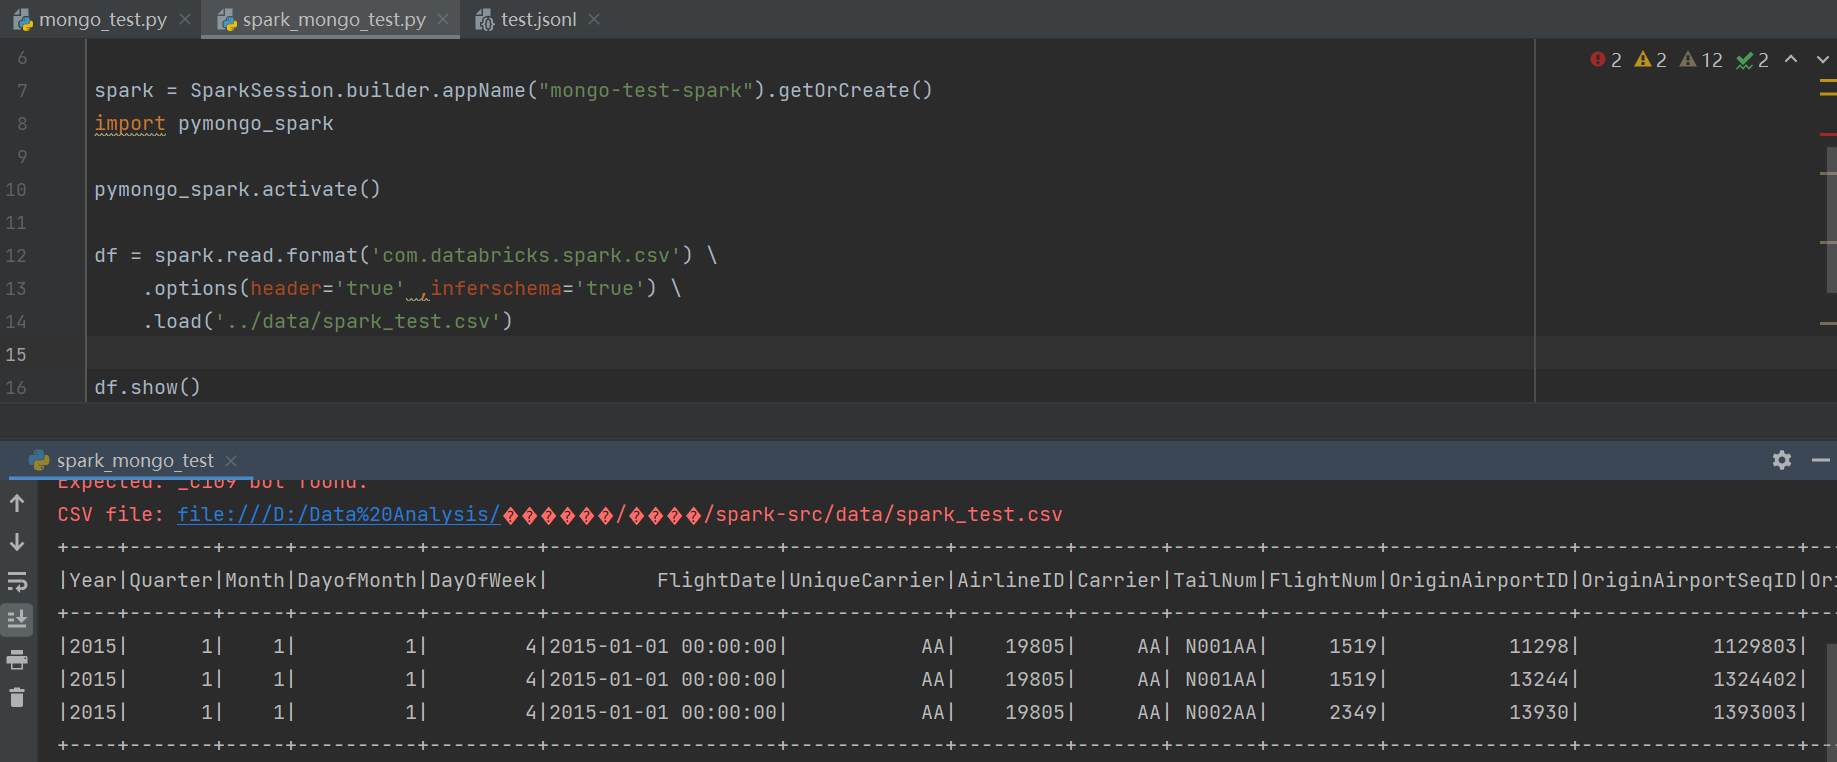The width and height of the screenshot is (1837, 762).
Task: Click the "mongo-test-spark" app name string
Action: (x=646, y=90)
